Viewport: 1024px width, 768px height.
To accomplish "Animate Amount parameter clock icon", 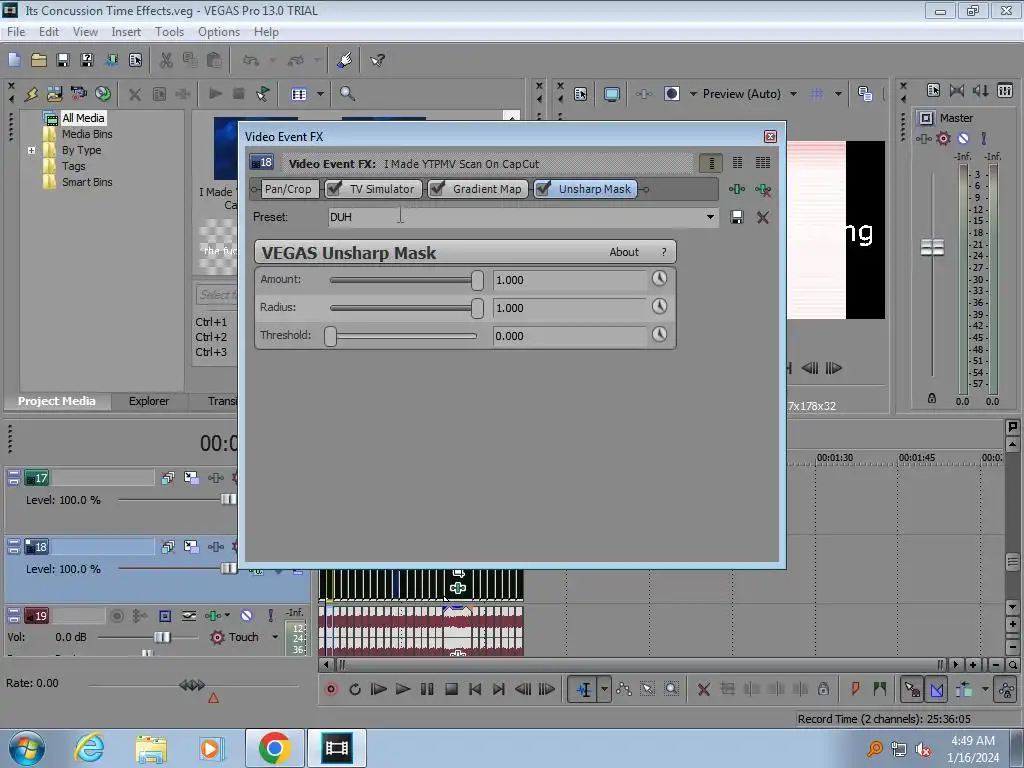I will 660,279.
